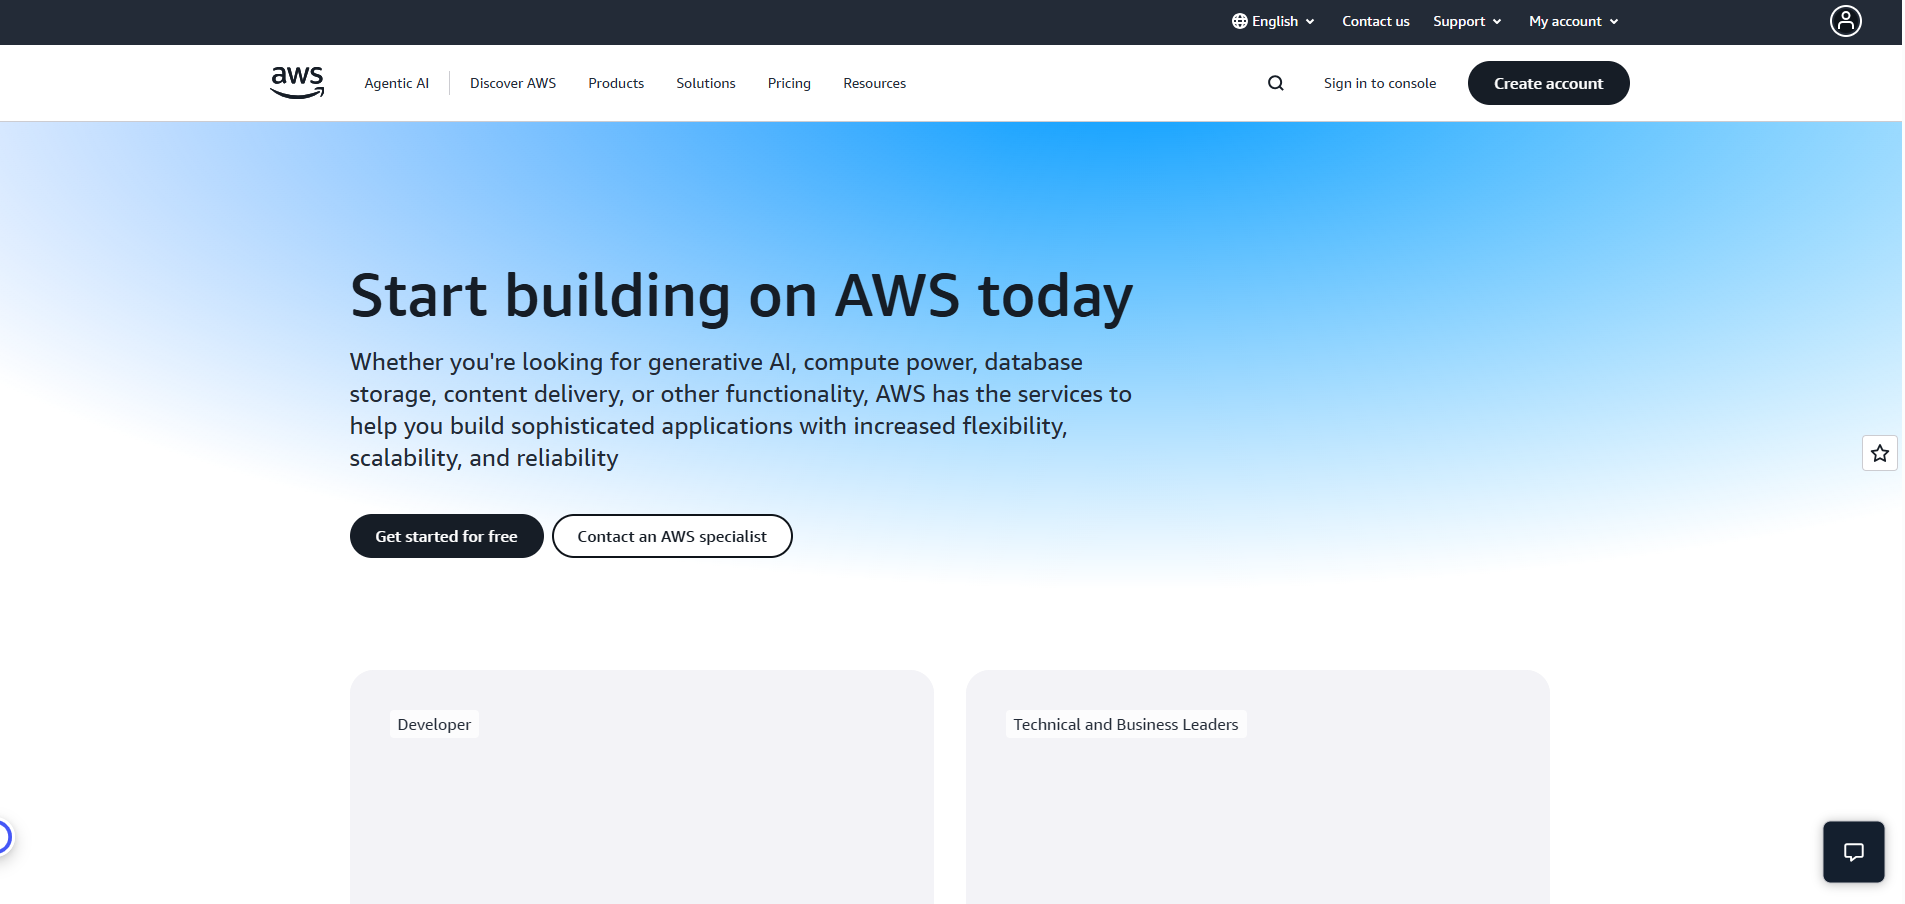Open the user profile icon top right
Image resolution: width=1905 pixels, height=904 pixels.
[1844, 21]
